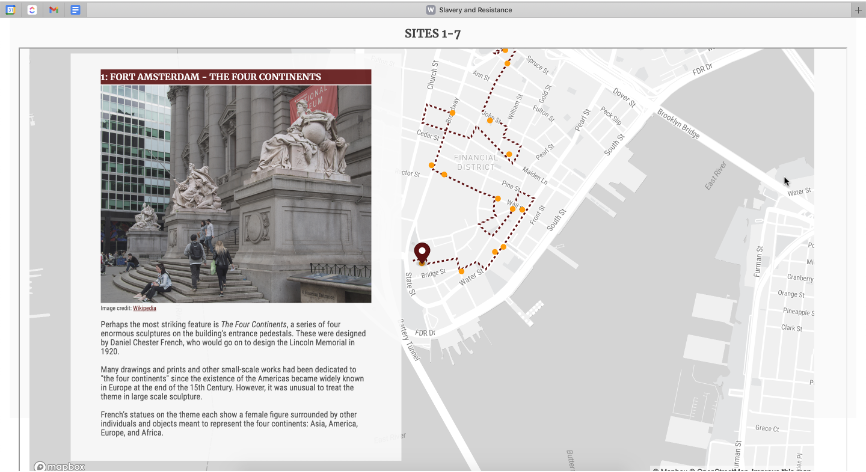The image size is (866, 472).
Task: Click the Fort Amsterdam Four Continents heading bar
Action: pos(236,77)
